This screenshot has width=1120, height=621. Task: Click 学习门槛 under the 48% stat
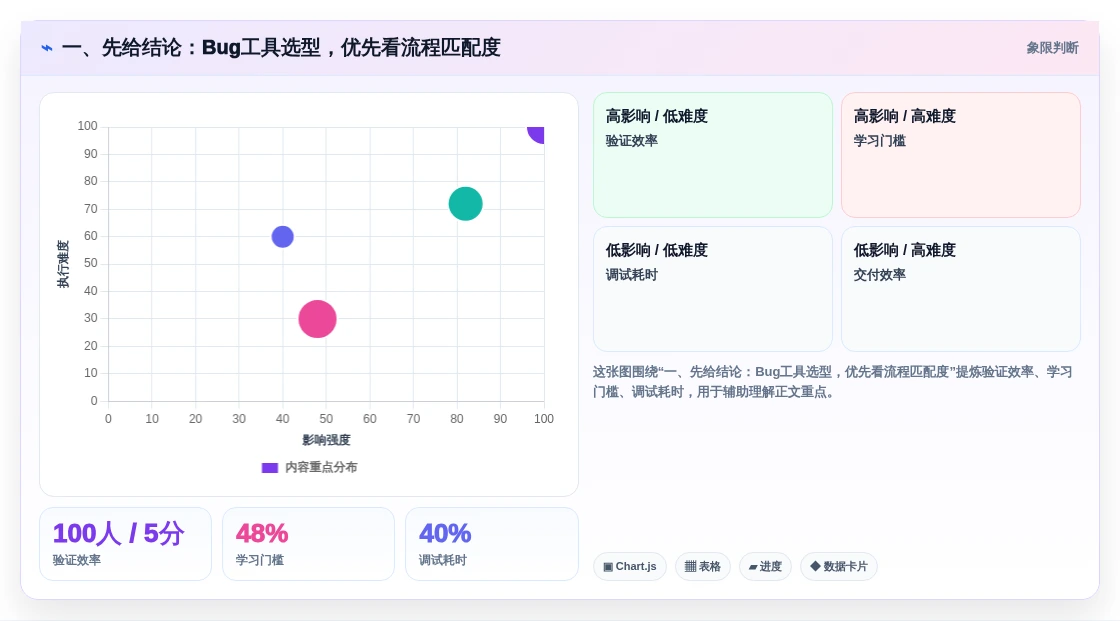point(259,560)
